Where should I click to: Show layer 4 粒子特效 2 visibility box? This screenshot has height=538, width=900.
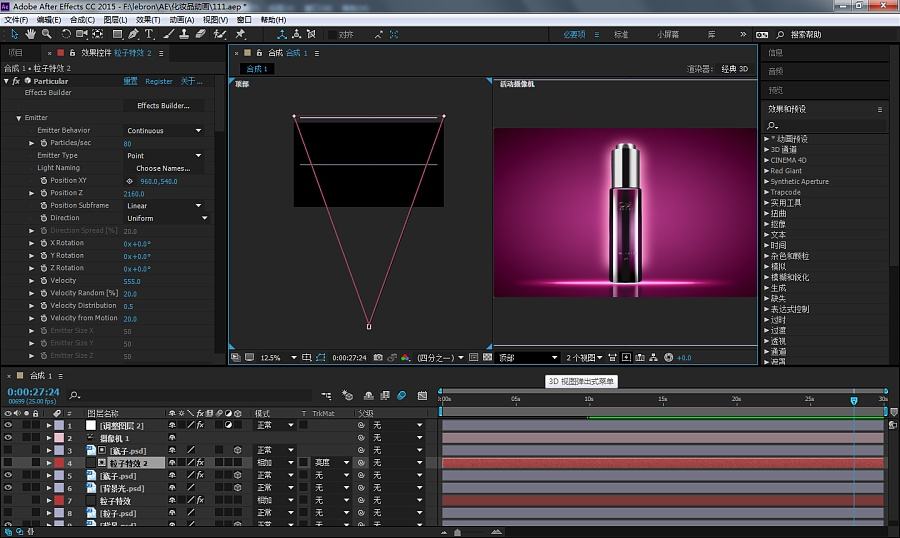8,462
